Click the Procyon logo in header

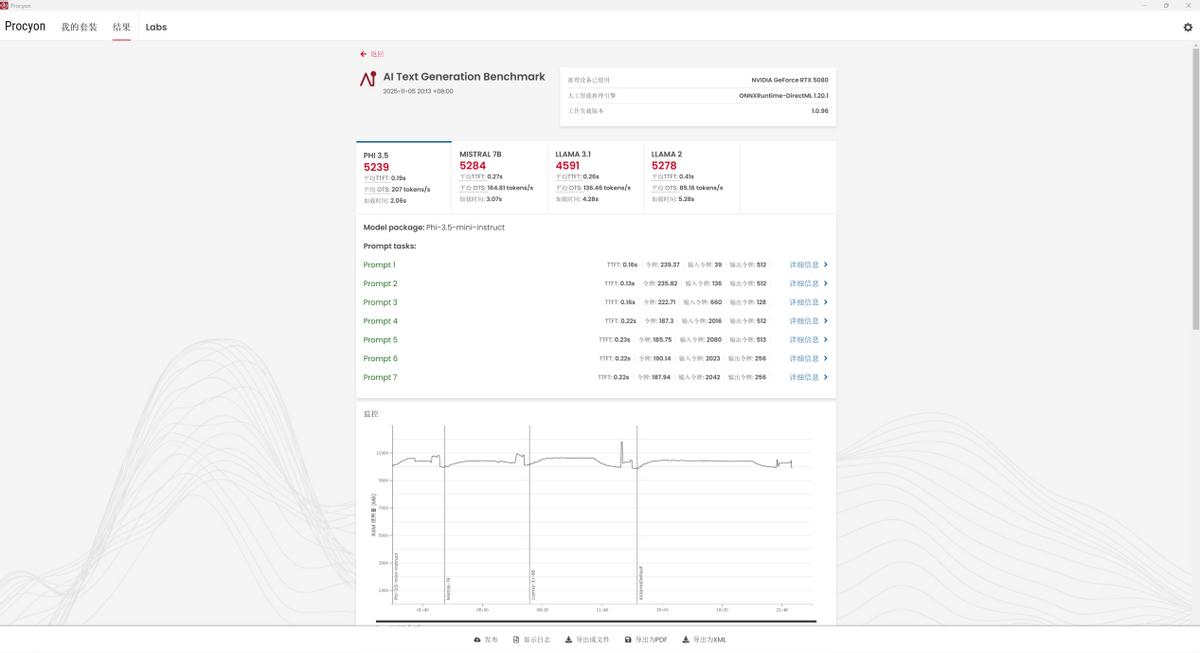point(25,26)
